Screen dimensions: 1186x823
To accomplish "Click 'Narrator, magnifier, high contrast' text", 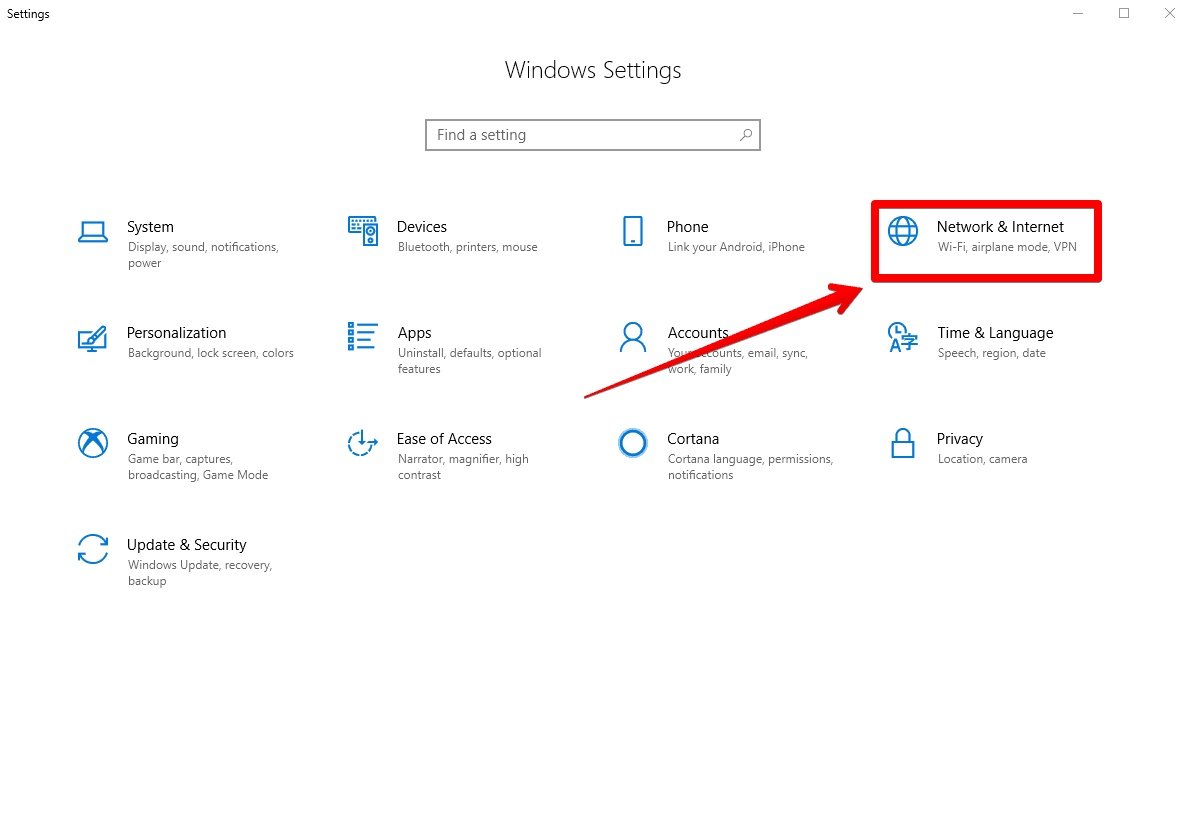I will click(x=463, y=467).
